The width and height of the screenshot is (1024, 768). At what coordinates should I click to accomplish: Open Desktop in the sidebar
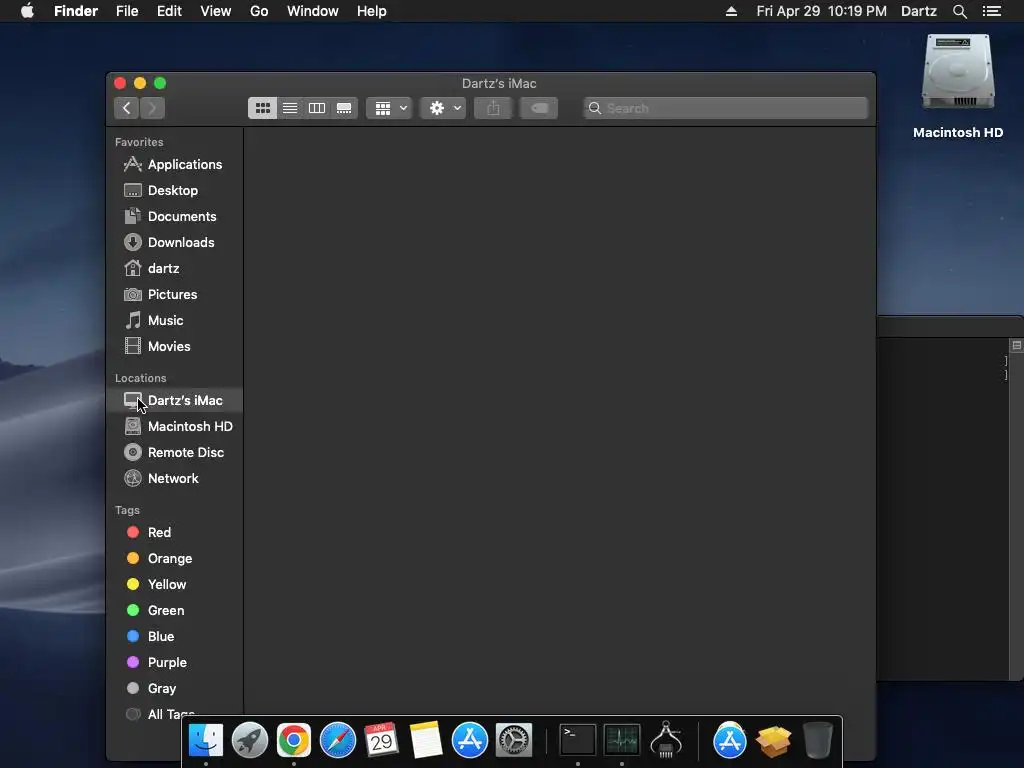coord(173,191)
